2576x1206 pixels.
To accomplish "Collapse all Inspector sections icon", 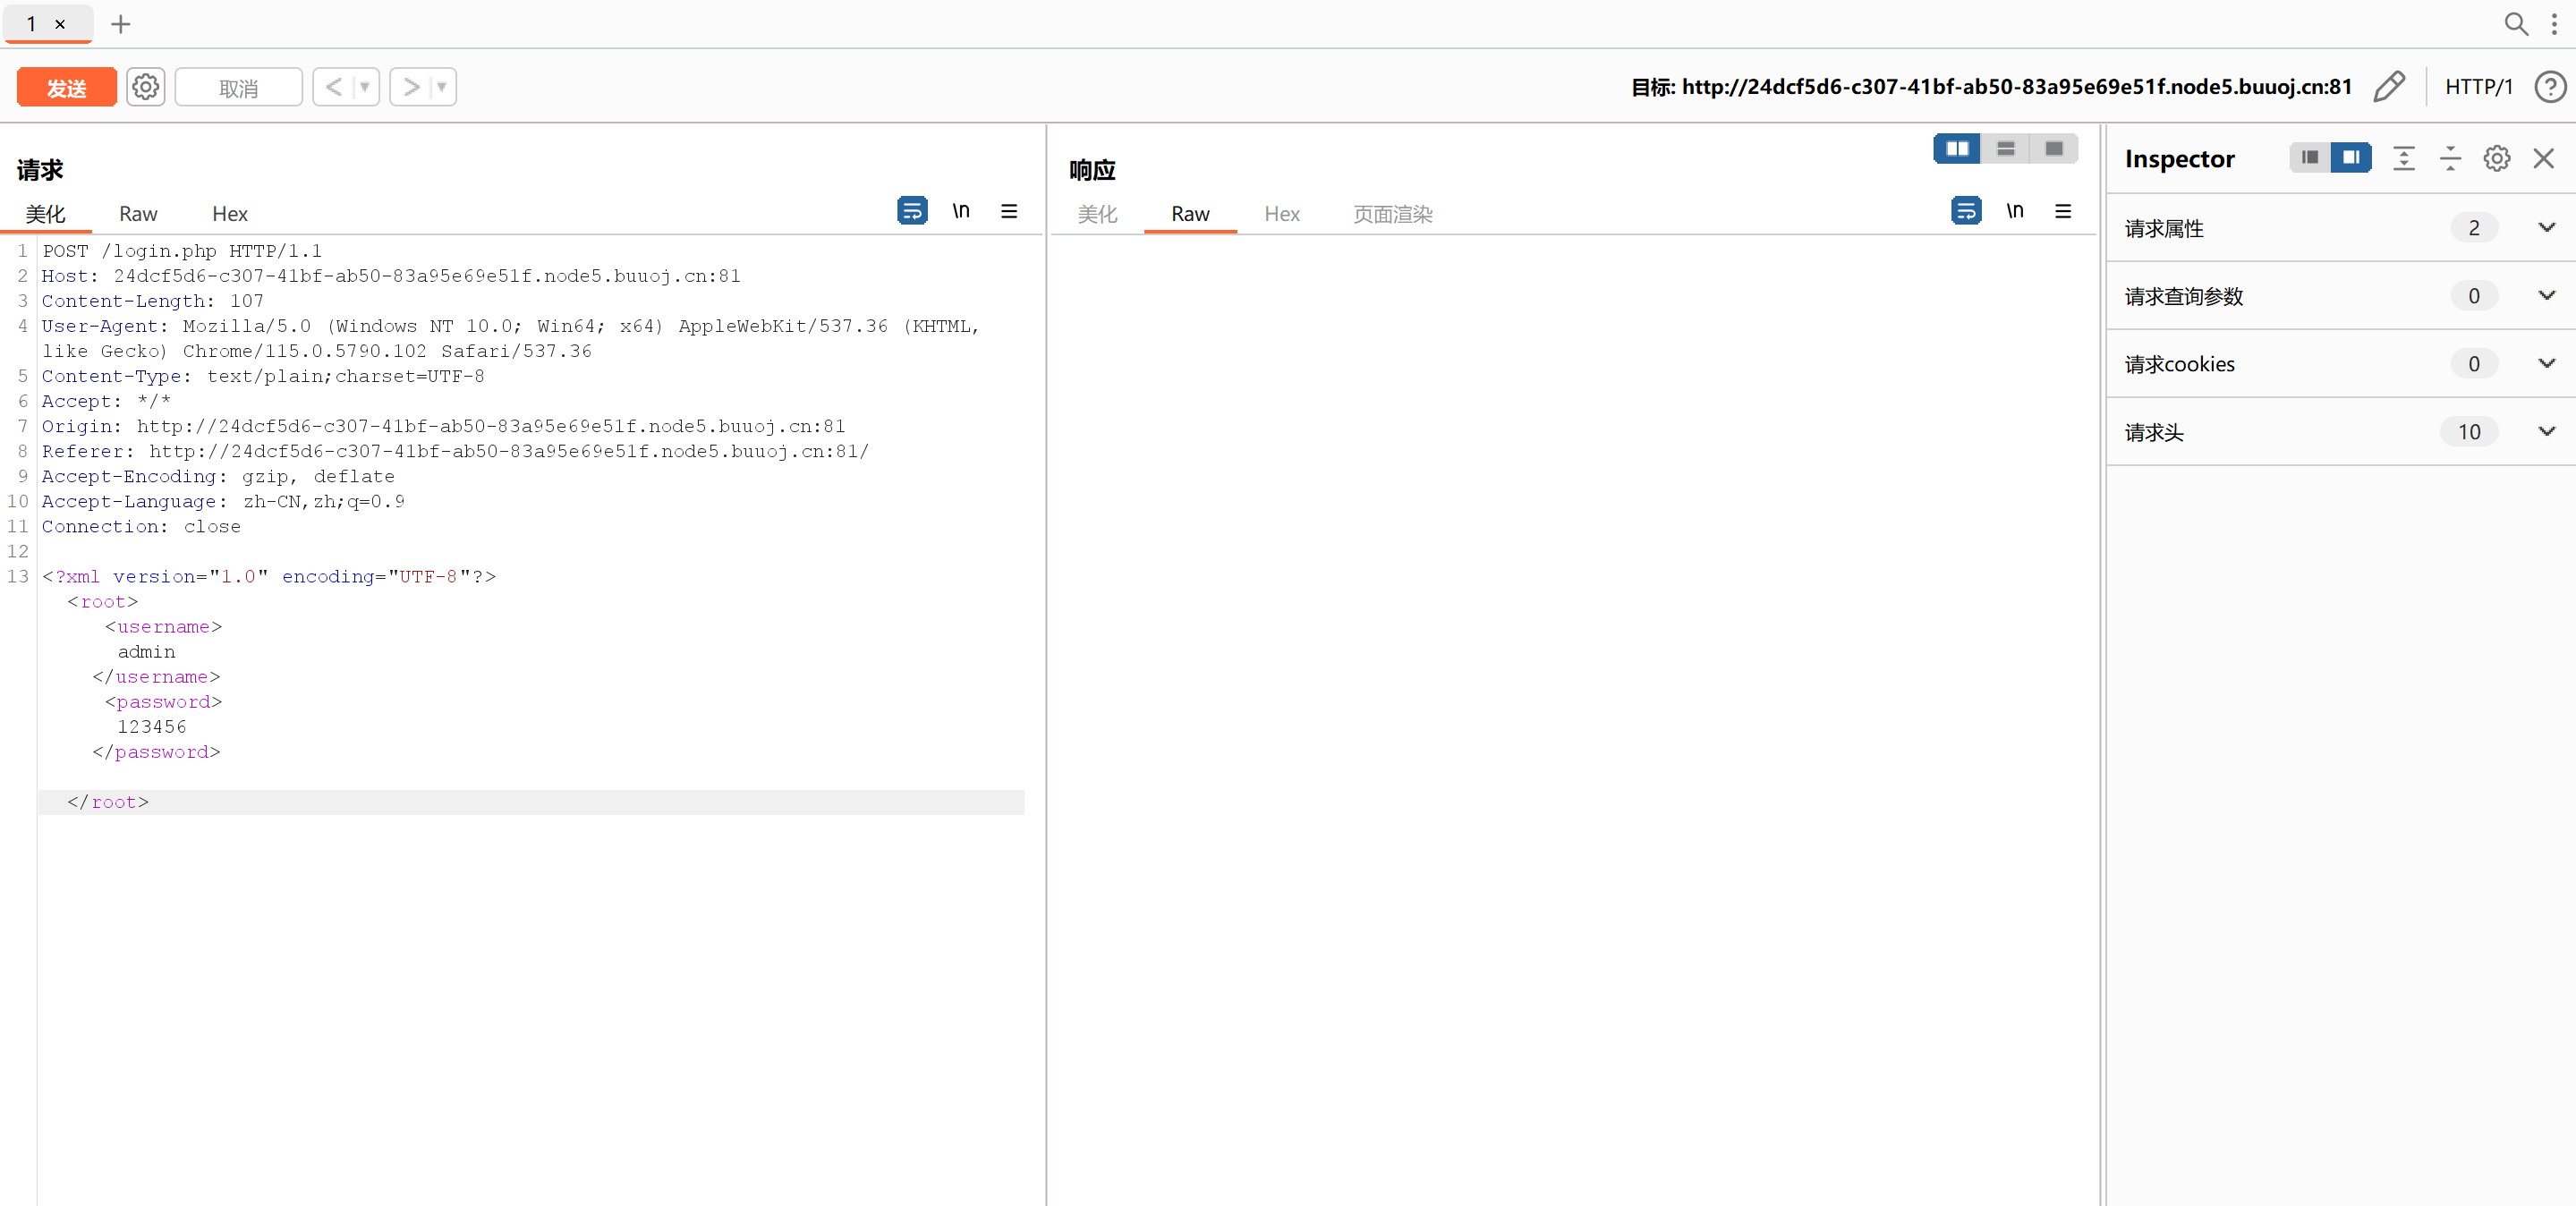I will pos(2449,158).
